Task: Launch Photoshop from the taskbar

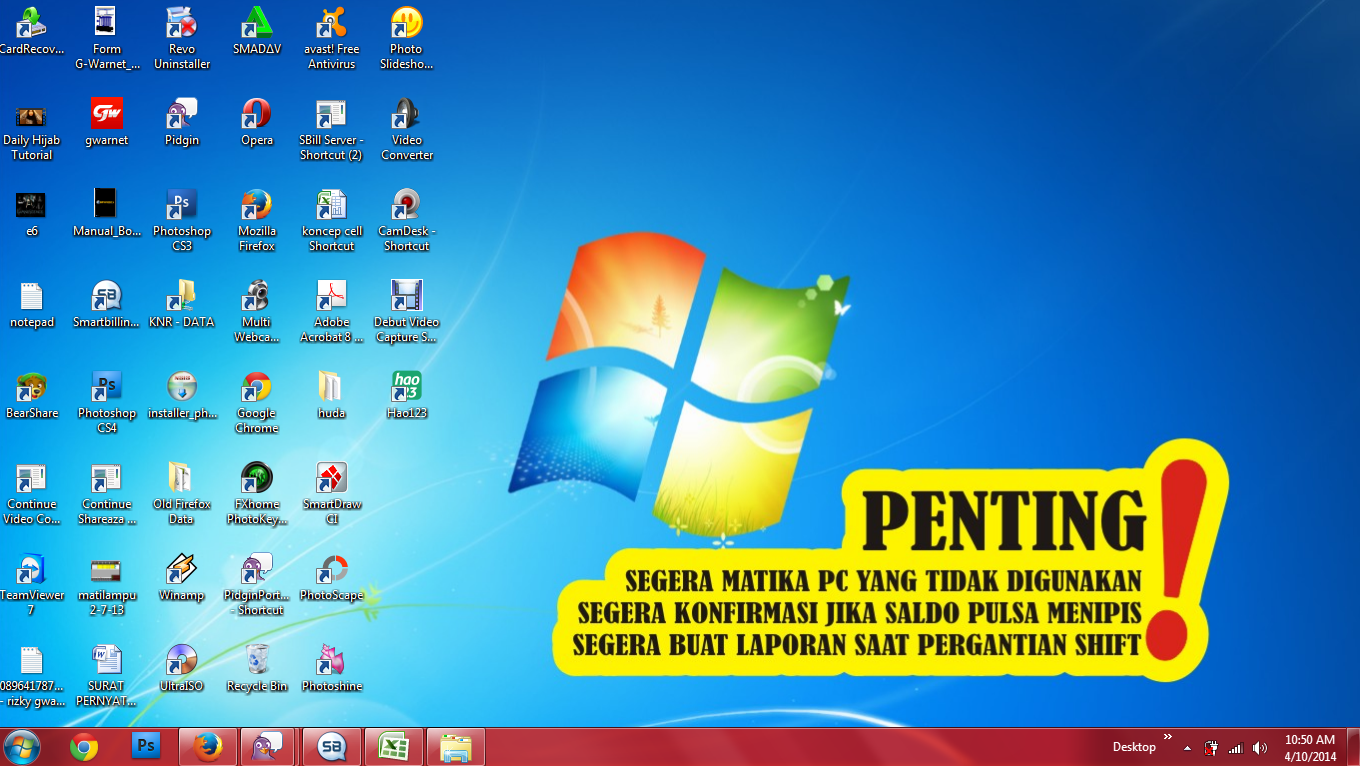Action: coord(146,747)
